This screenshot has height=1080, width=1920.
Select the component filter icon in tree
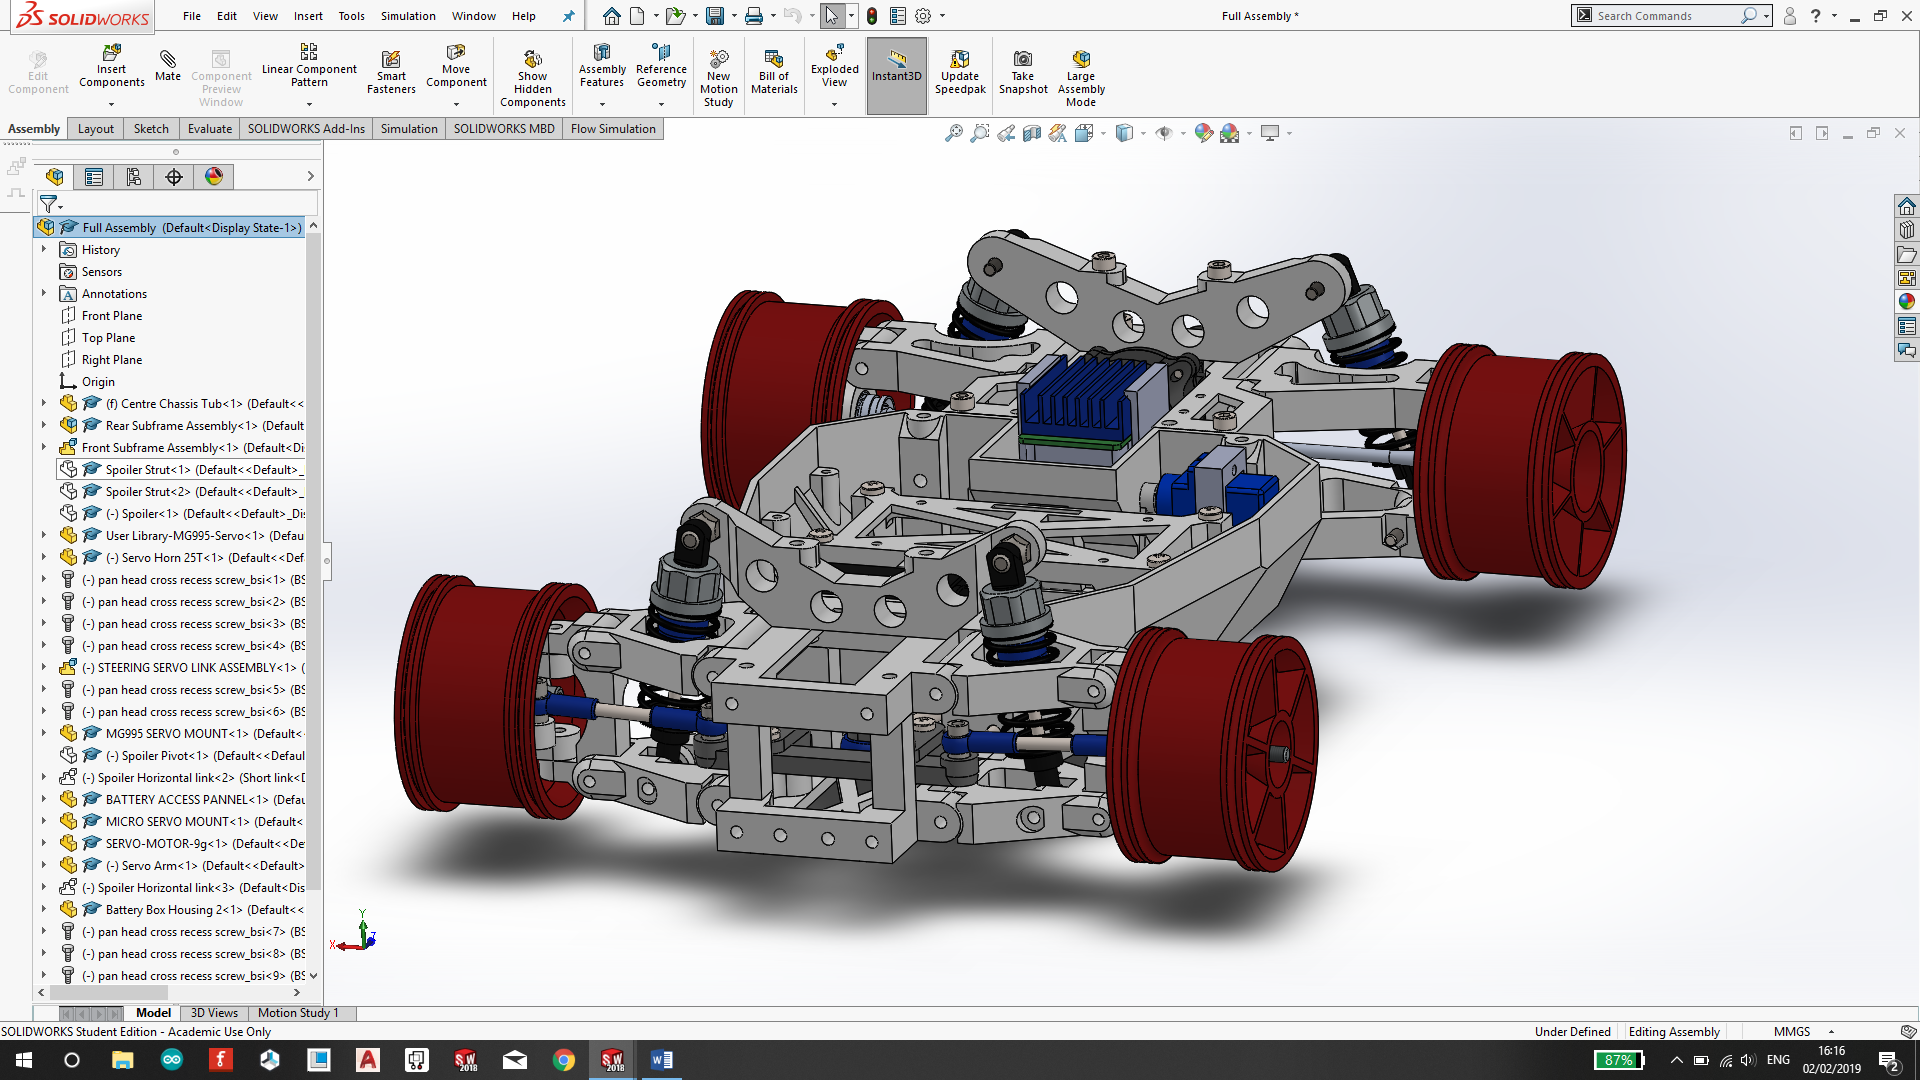[49, 203]
